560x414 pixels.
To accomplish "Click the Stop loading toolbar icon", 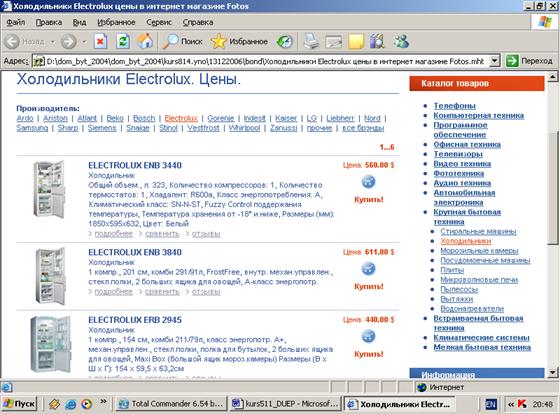I will coord(100,41).
